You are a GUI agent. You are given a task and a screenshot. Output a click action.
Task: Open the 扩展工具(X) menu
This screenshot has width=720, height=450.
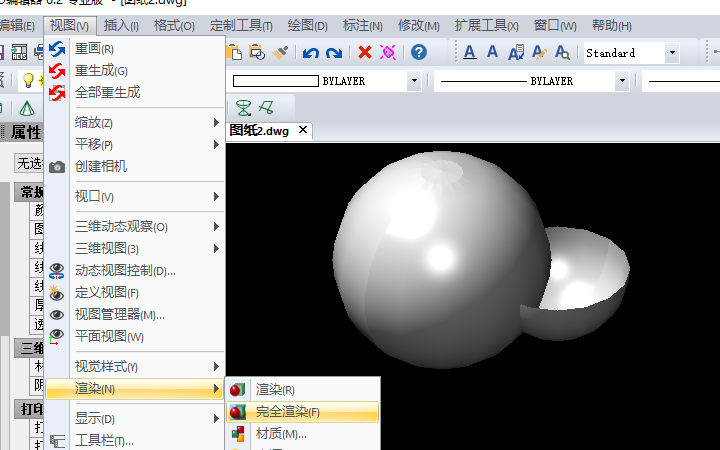point(487,26)
